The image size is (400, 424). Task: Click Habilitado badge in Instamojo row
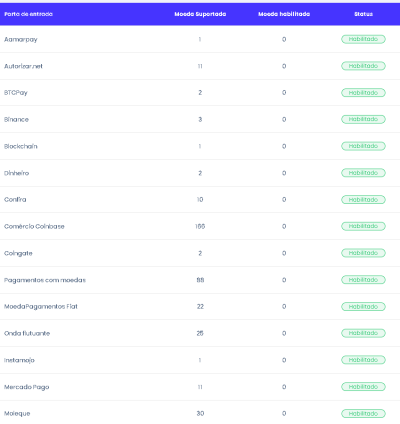(363, 360)
